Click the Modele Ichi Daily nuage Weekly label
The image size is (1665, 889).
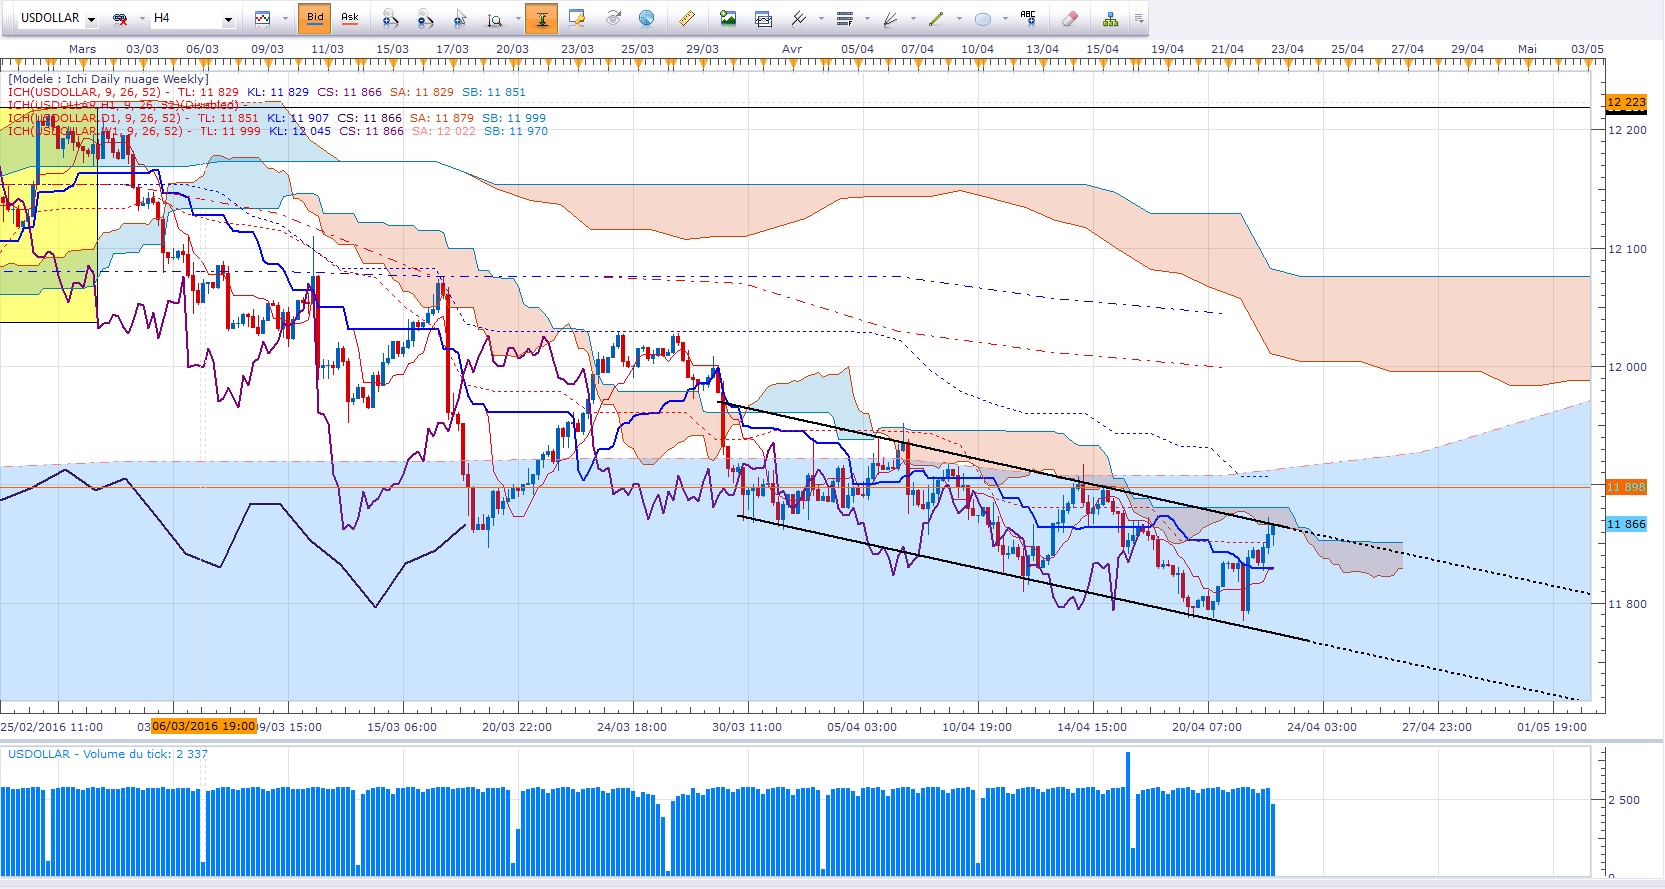(108, 79)
